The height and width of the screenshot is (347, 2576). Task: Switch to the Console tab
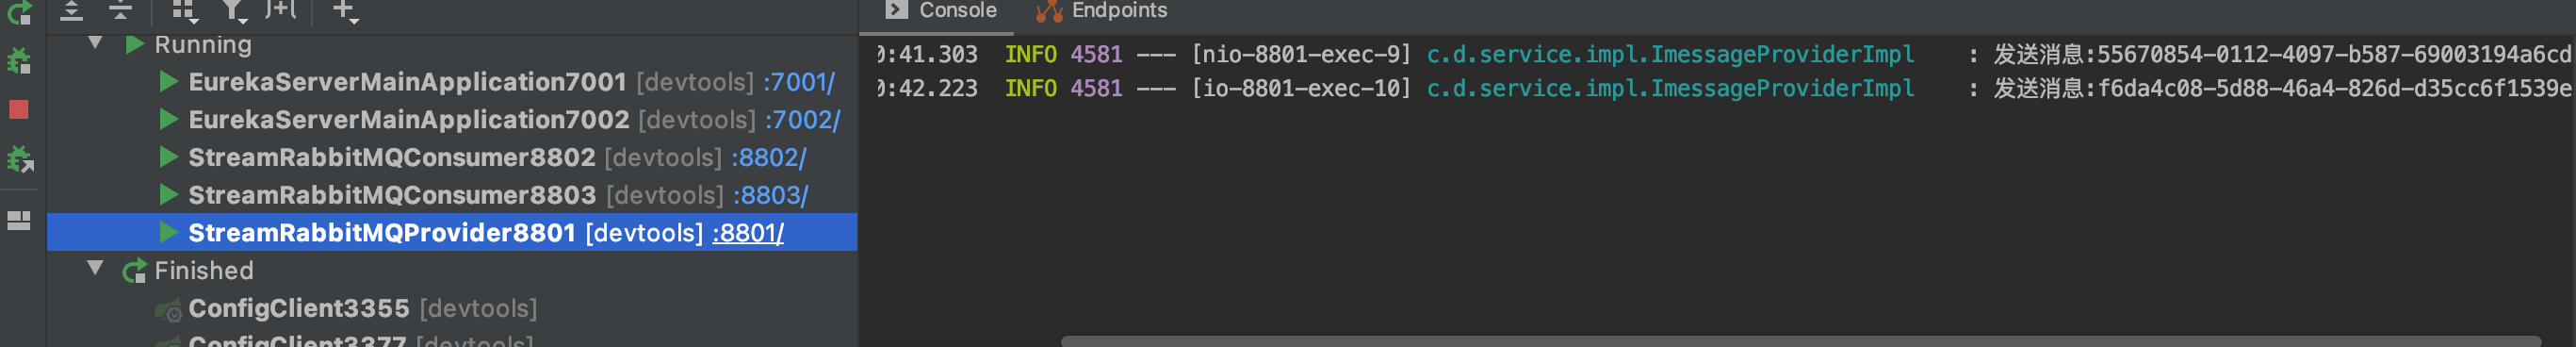tap(941, 11)
